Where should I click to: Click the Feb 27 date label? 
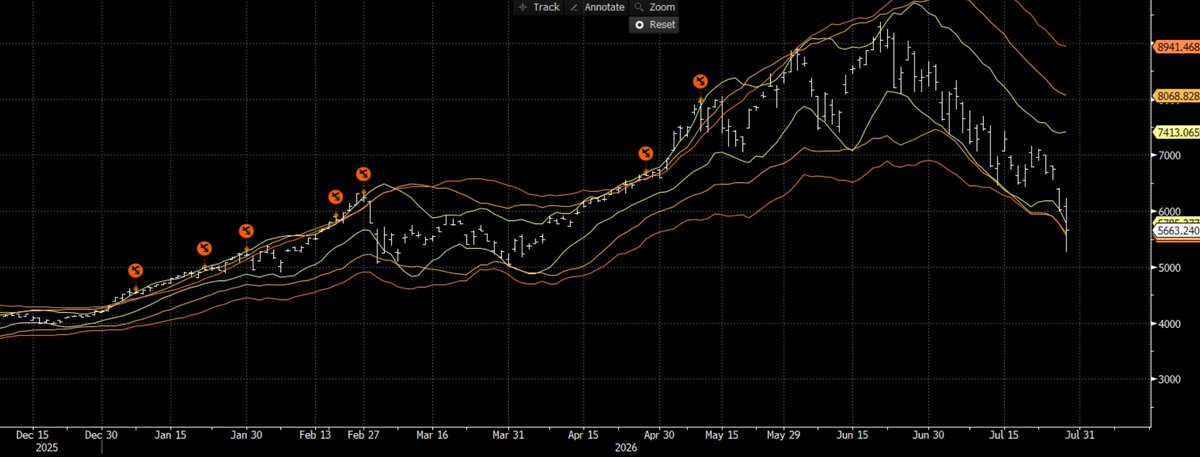click(x=364, y=436)
